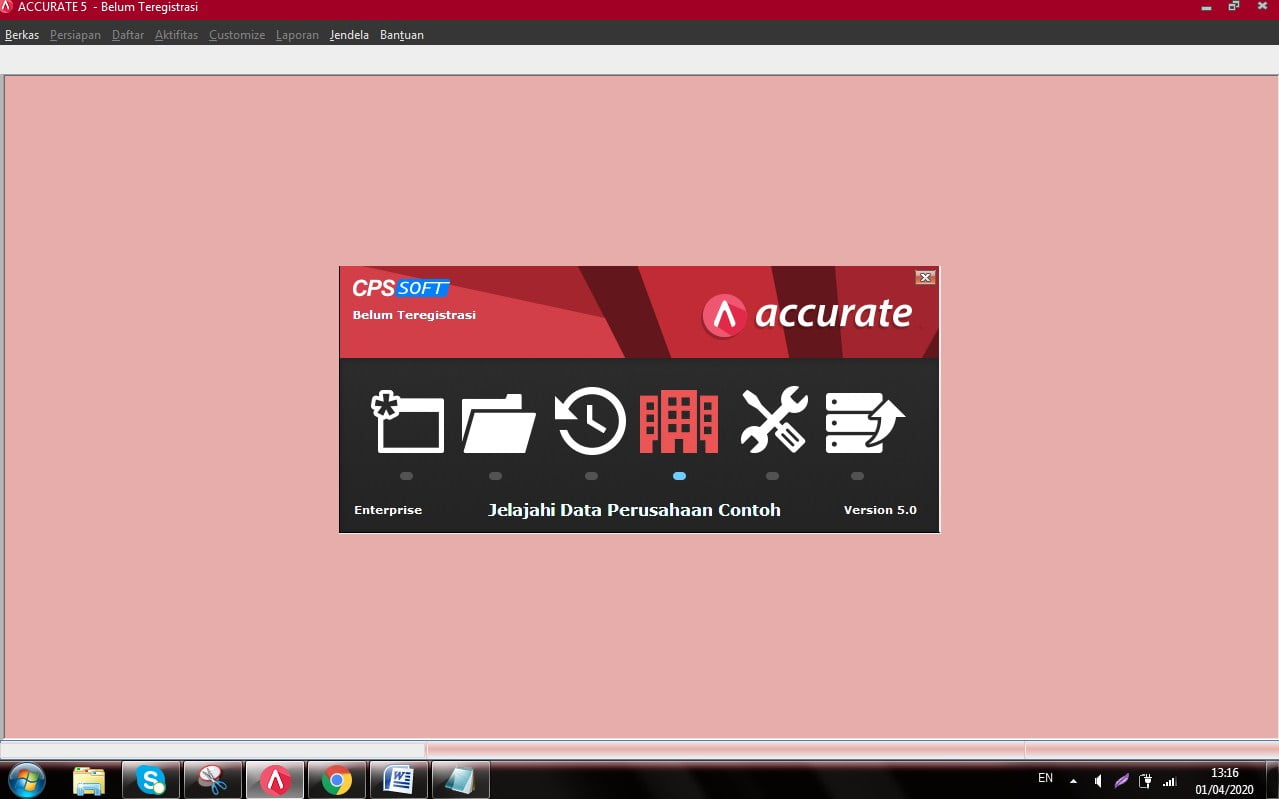Click the purple feather tray icon
1279x799 pixels.
pos(1122,780)
